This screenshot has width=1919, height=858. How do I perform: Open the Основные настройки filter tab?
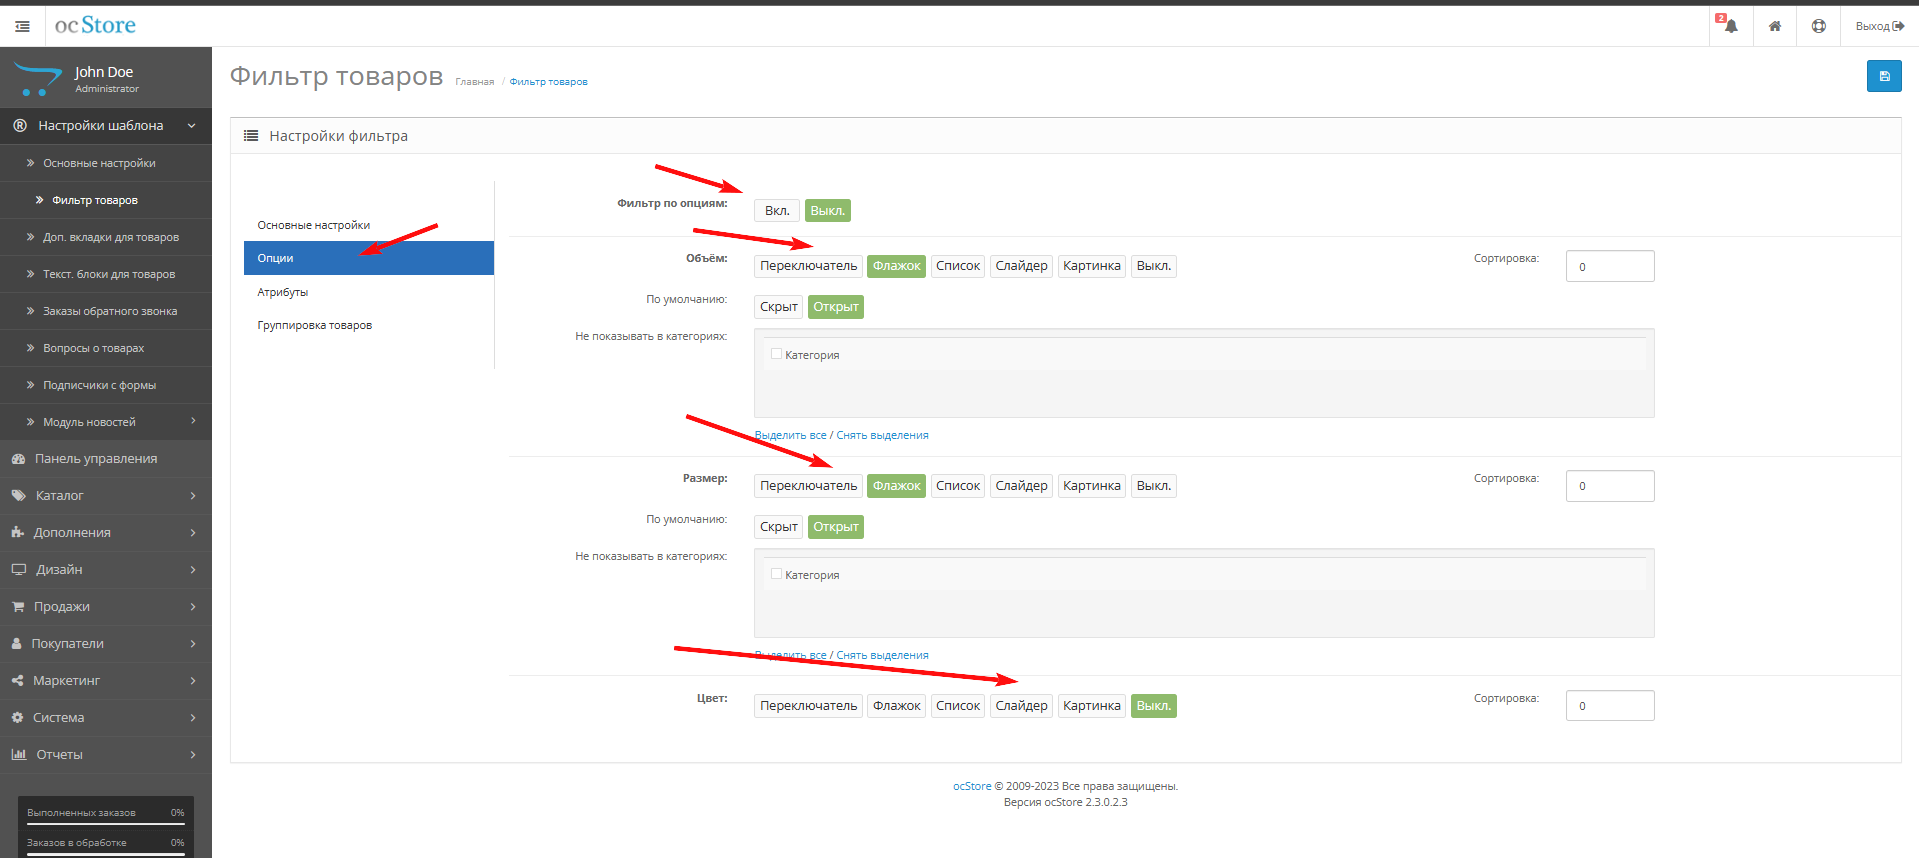pyautogui.click(x=368, y=225)
